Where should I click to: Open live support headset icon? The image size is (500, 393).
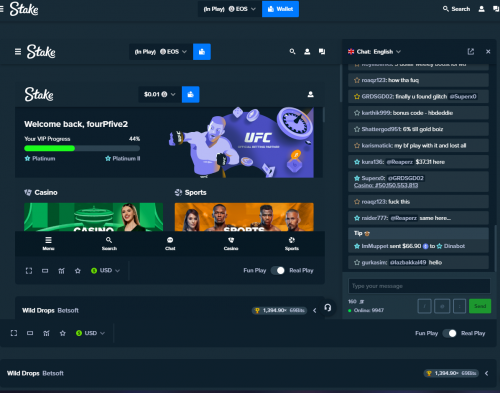tap(328, 307)
